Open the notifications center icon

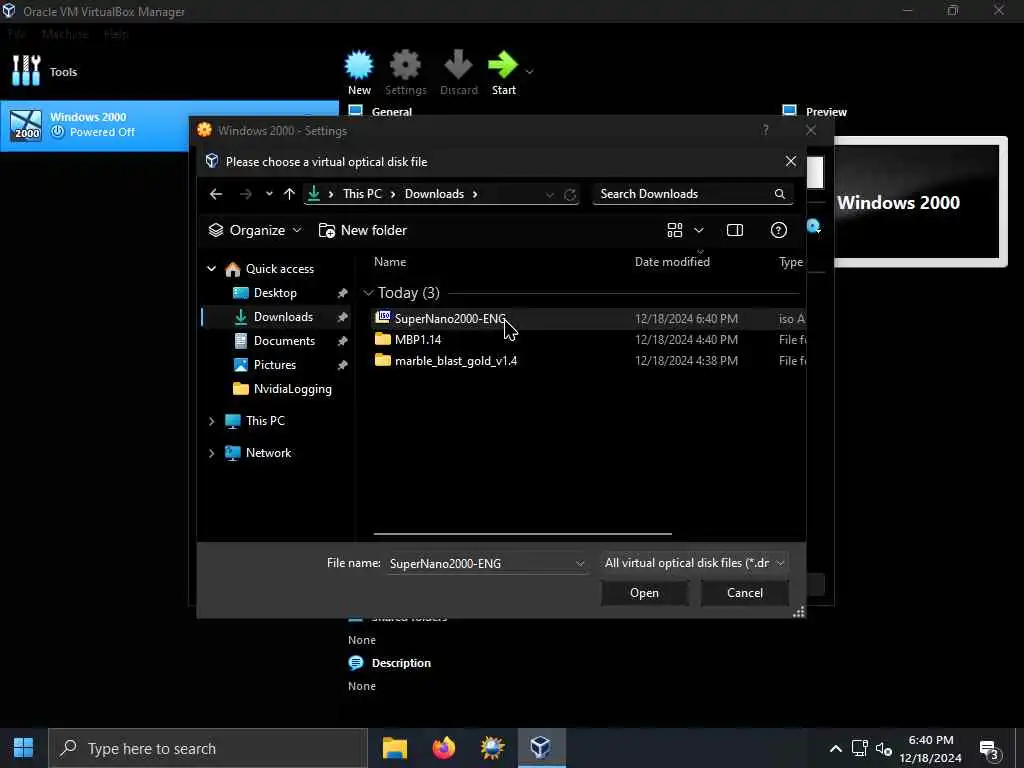pos(989,750)
